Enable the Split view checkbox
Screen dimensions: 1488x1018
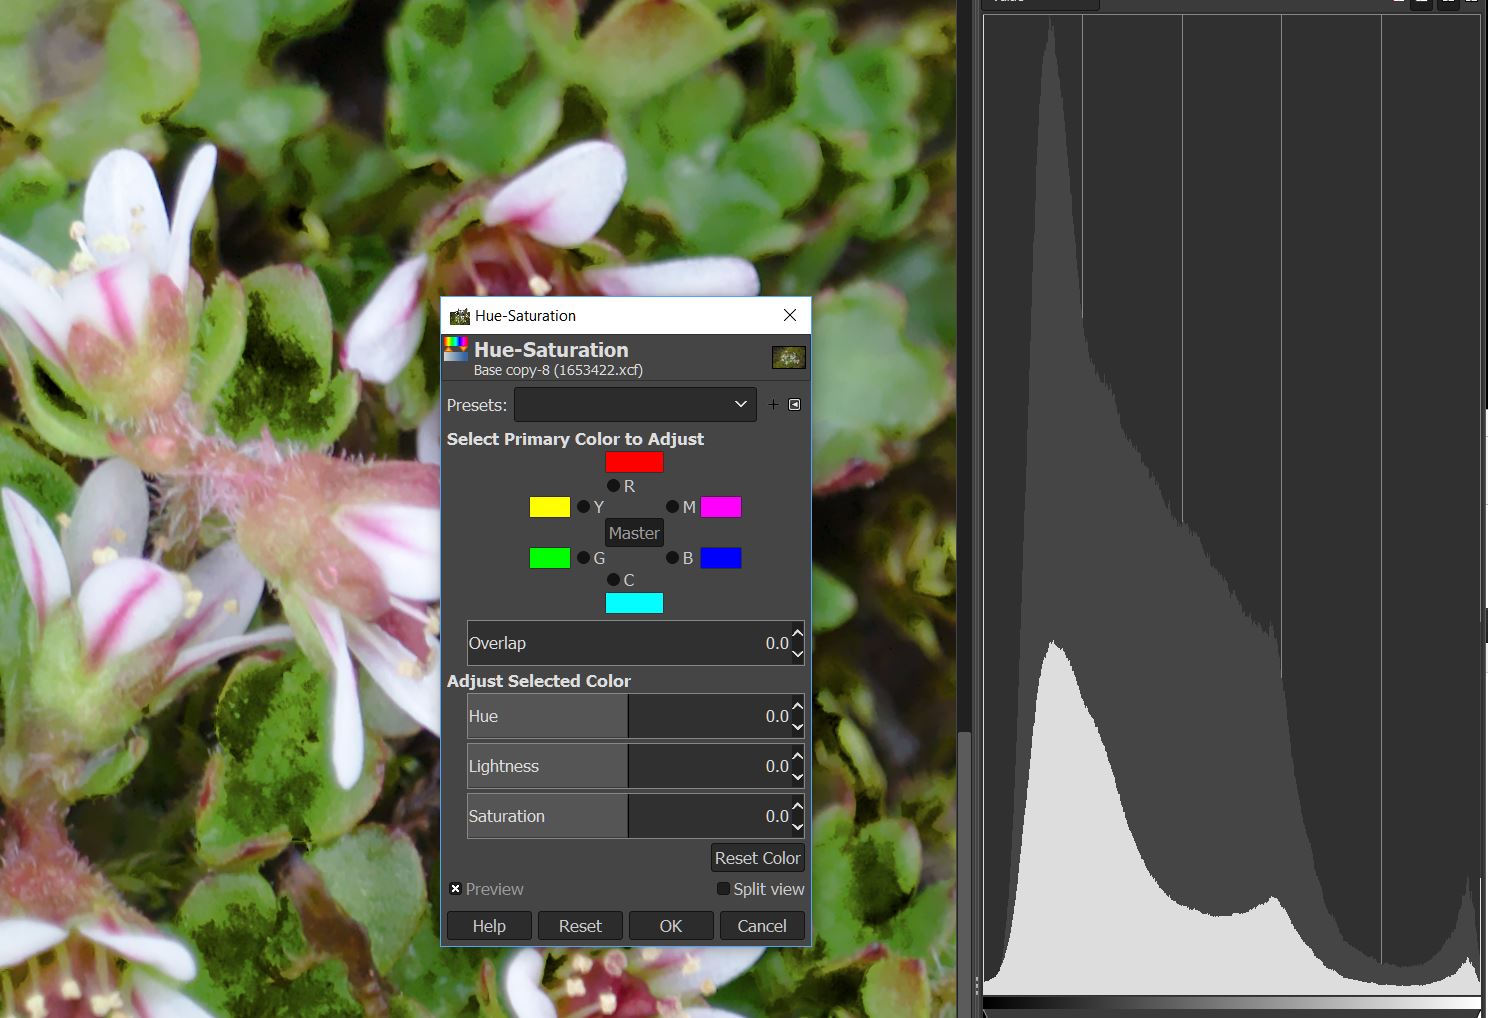[723, 889]
